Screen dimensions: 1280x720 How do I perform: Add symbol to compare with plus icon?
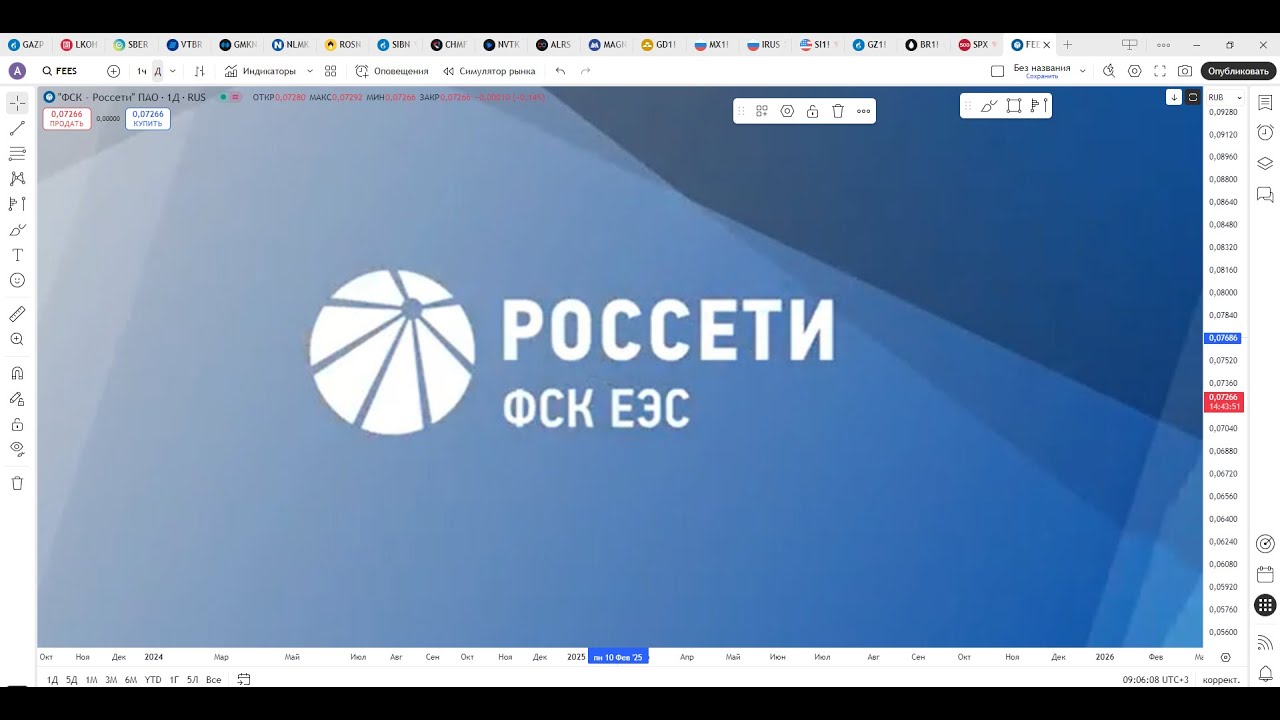(113, 71)
